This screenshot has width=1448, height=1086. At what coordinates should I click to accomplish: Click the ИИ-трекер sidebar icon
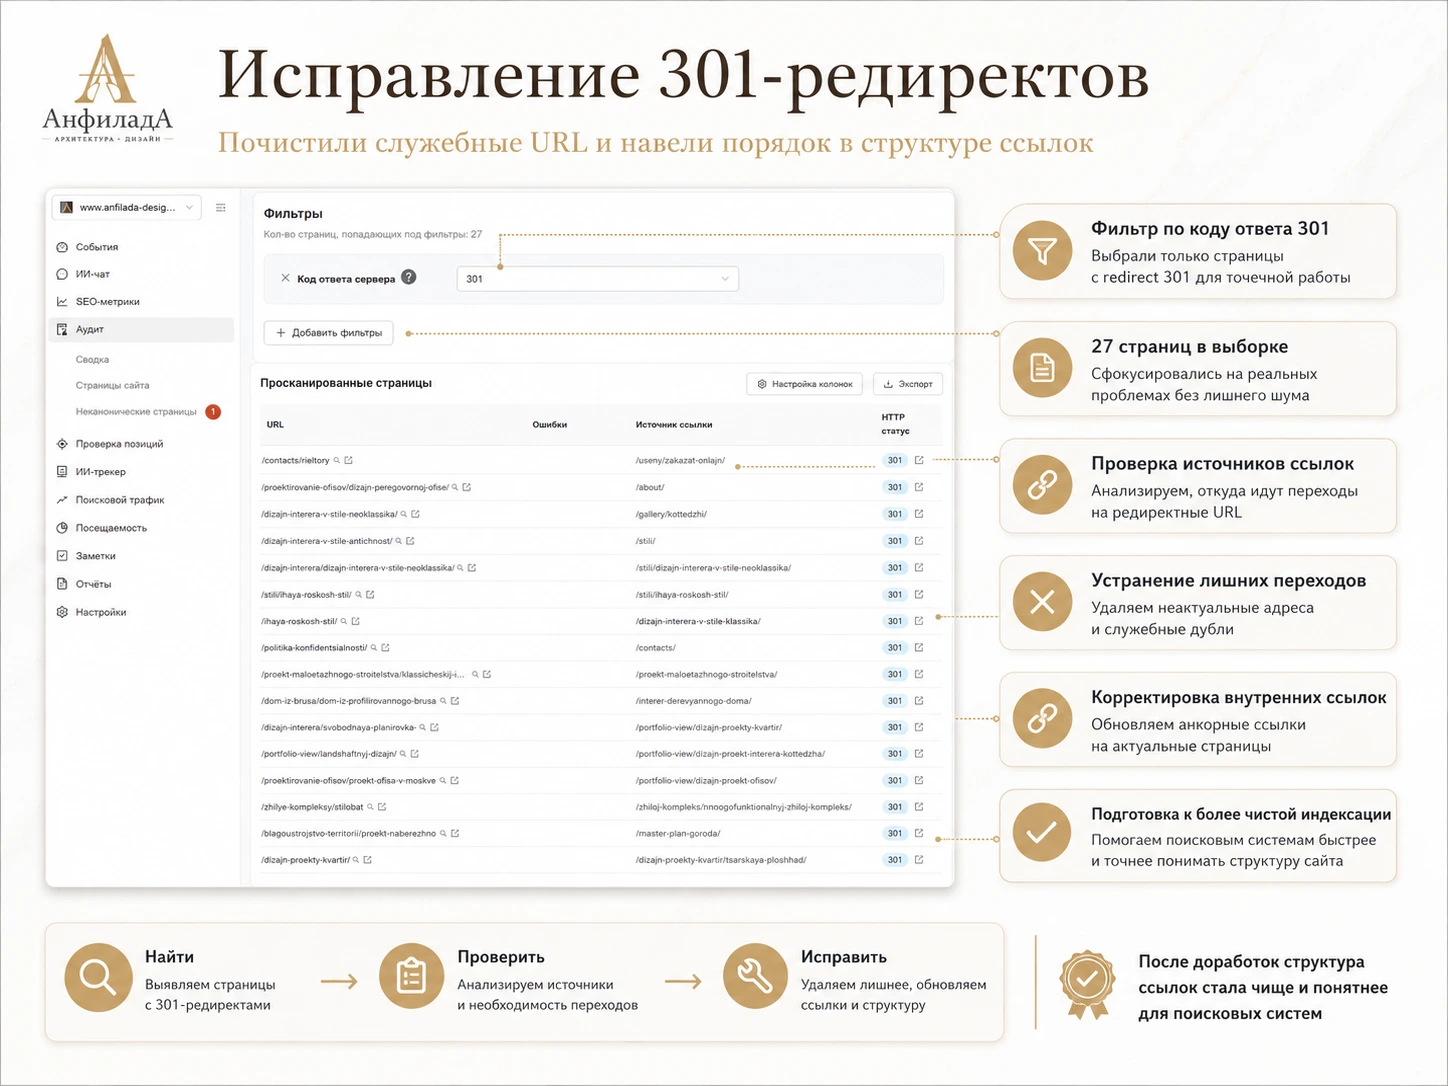62,472
